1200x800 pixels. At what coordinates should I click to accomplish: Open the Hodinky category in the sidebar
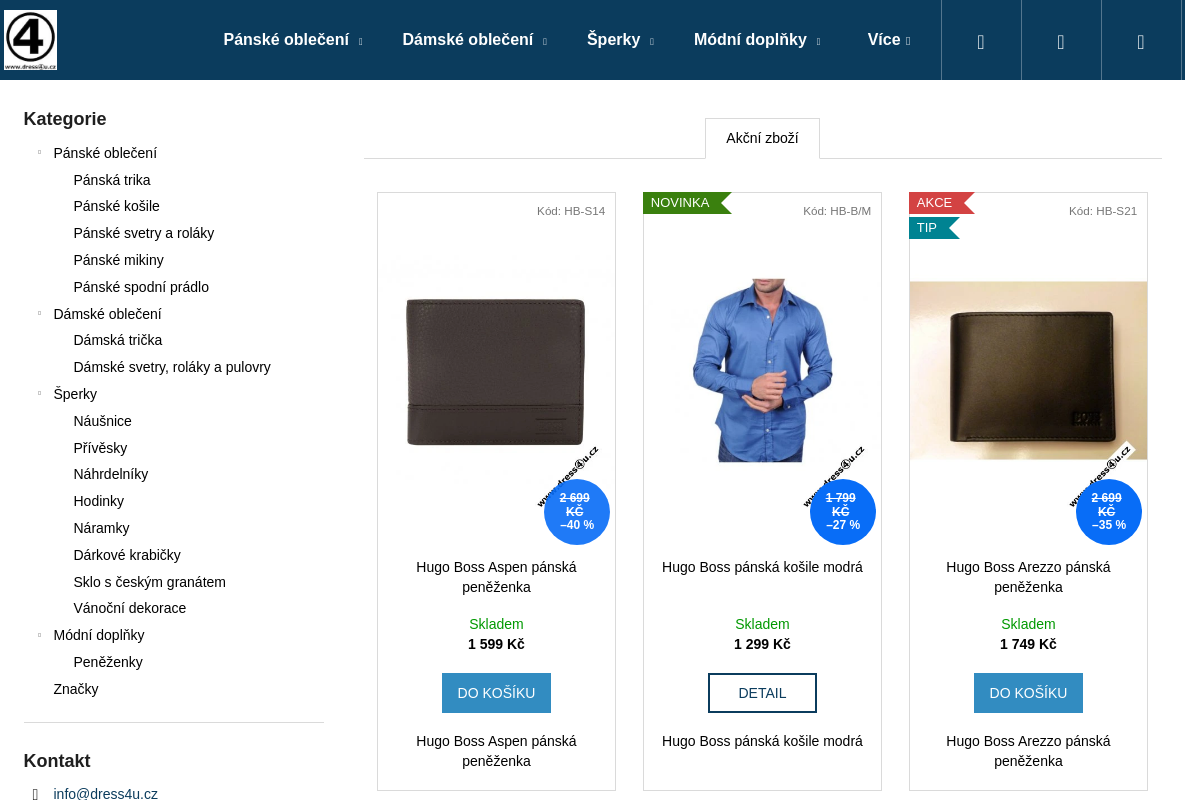tap(98, 501)
